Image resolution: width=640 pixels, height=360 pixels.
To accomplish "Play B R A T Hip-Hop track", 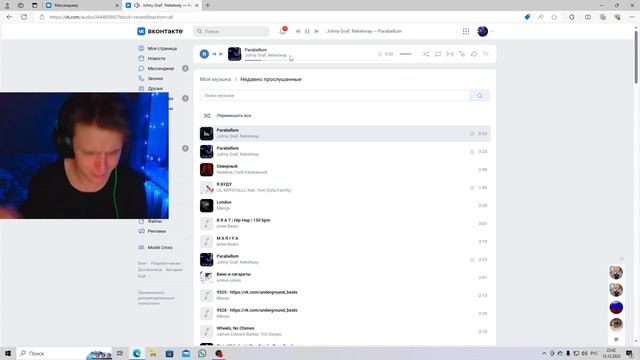I will click(x=345, y=223).
